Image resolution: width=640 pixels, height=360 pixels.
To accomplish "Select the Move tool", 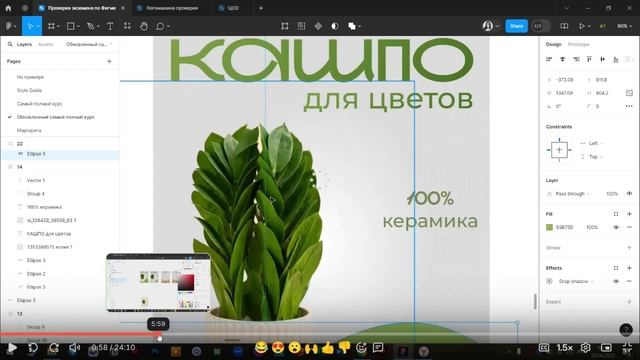I will (x=30, y=26).
